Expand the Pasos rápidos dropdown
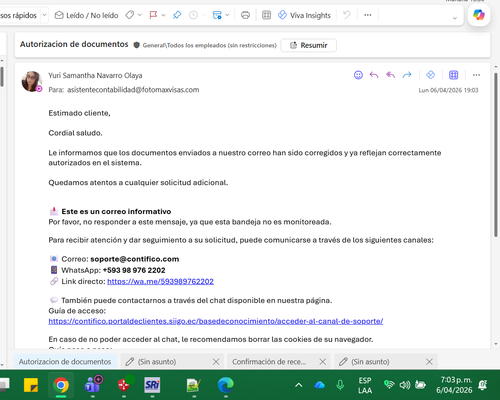Viewport: 500px width, 400px height. 44,15
